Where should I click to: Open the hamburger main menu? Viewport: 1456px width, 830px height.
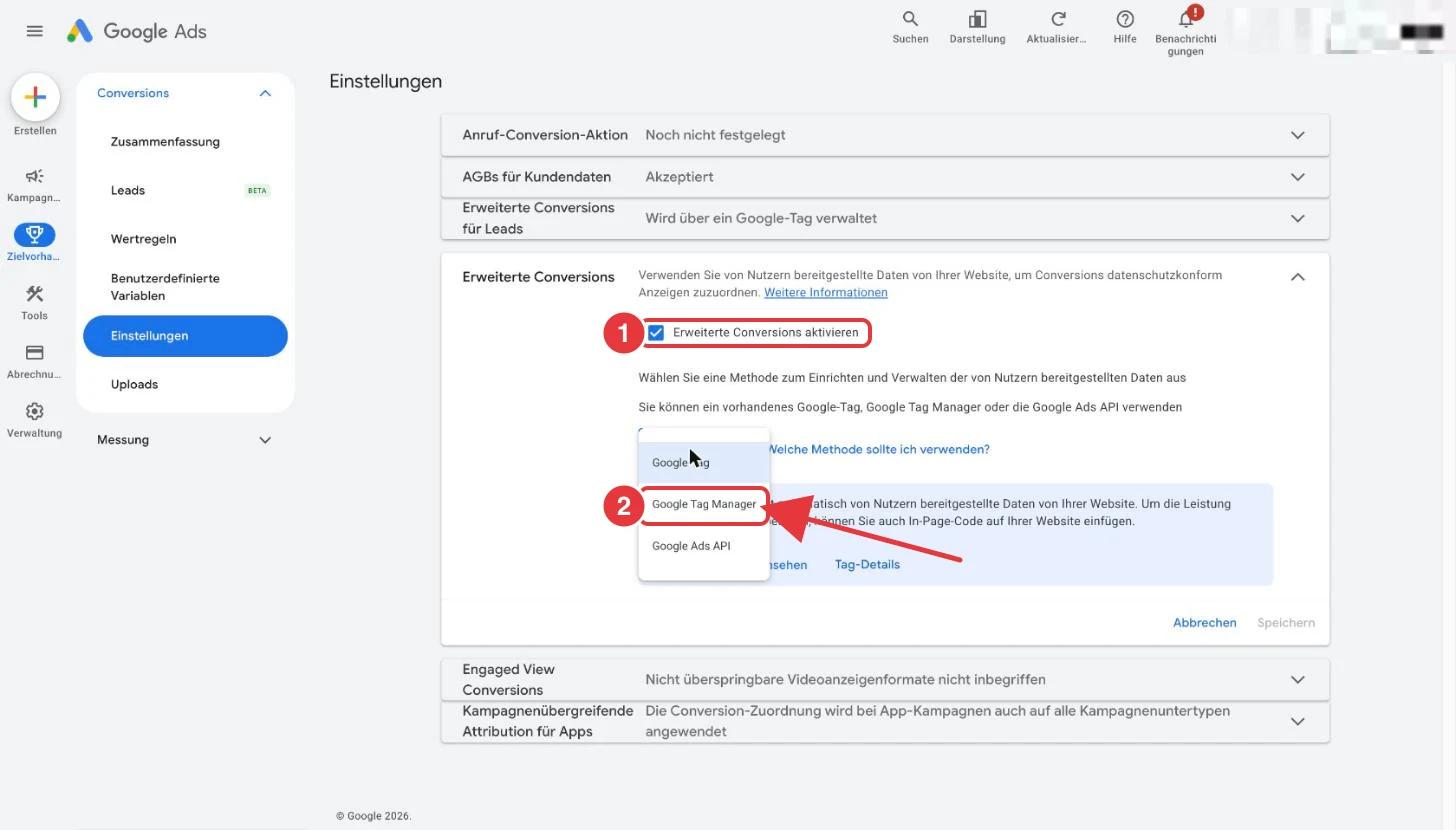coord(34,31)
